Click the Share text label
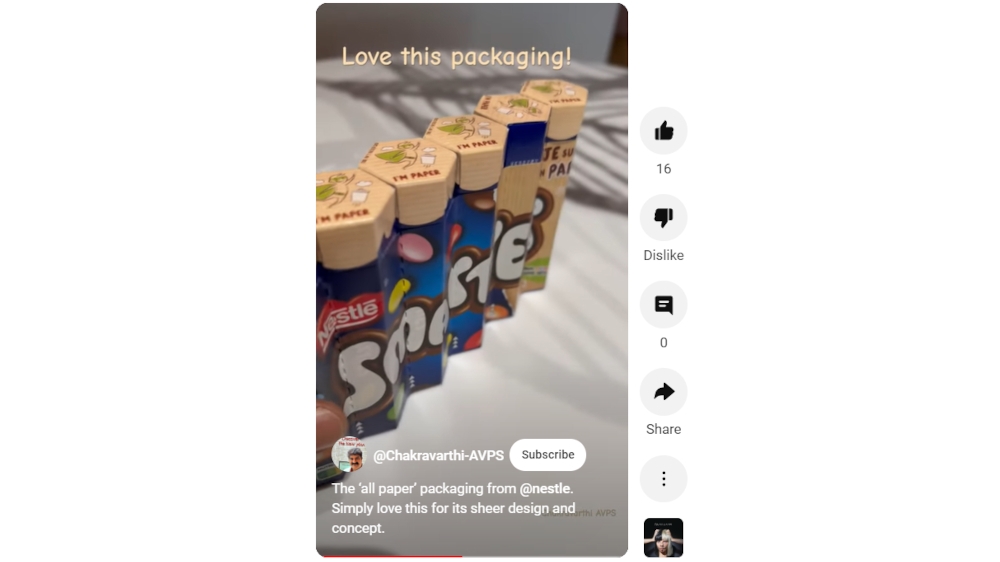The height and width of the screenshot is (562, 1000). tap(663, 429)
